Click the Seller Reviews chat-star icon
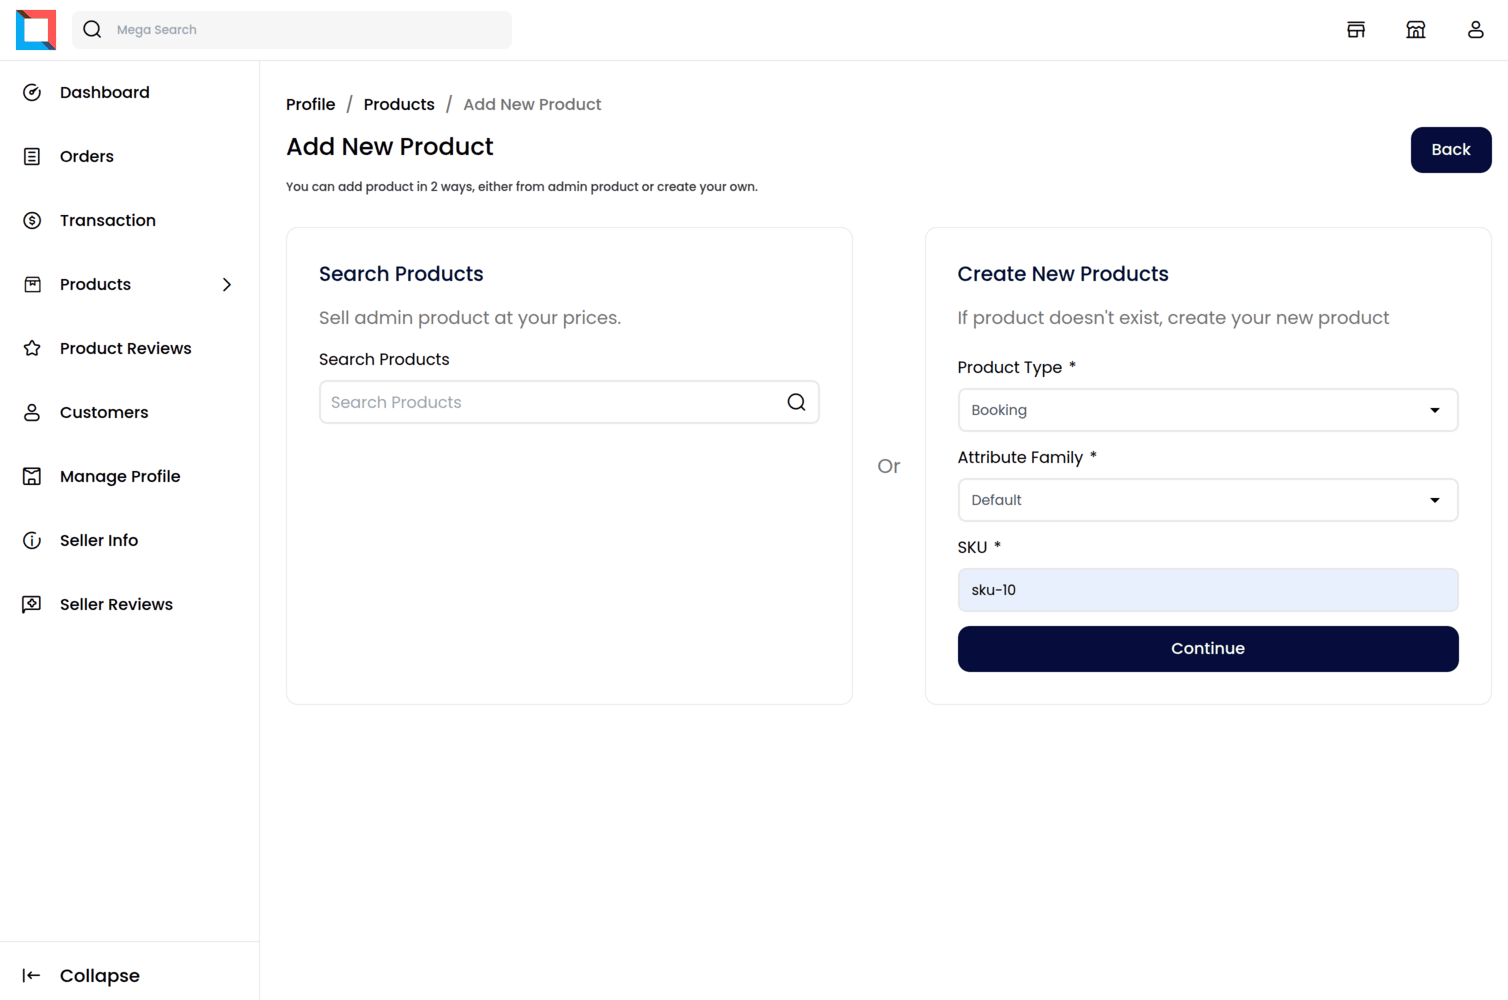The height and width of the screenshot is (1000, 1508). [x=32, y=604]
